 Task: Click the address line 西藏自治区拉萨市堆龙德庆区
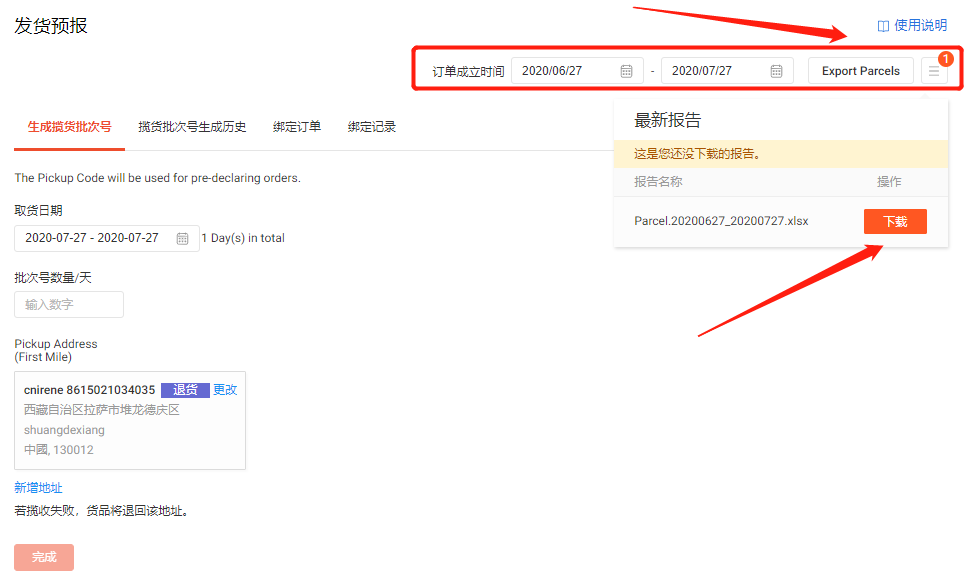coord(102,410)
